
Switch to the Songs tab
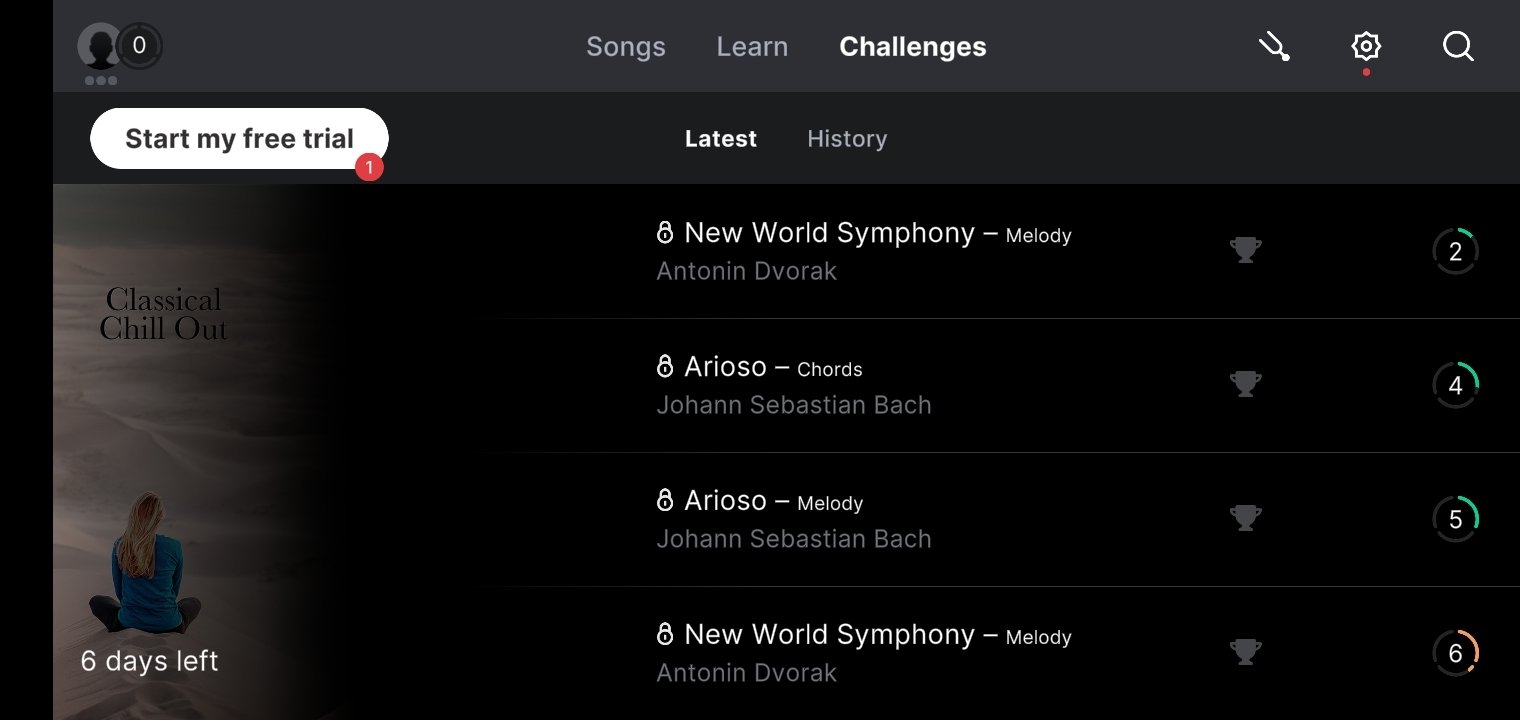(x=626, y=47)
